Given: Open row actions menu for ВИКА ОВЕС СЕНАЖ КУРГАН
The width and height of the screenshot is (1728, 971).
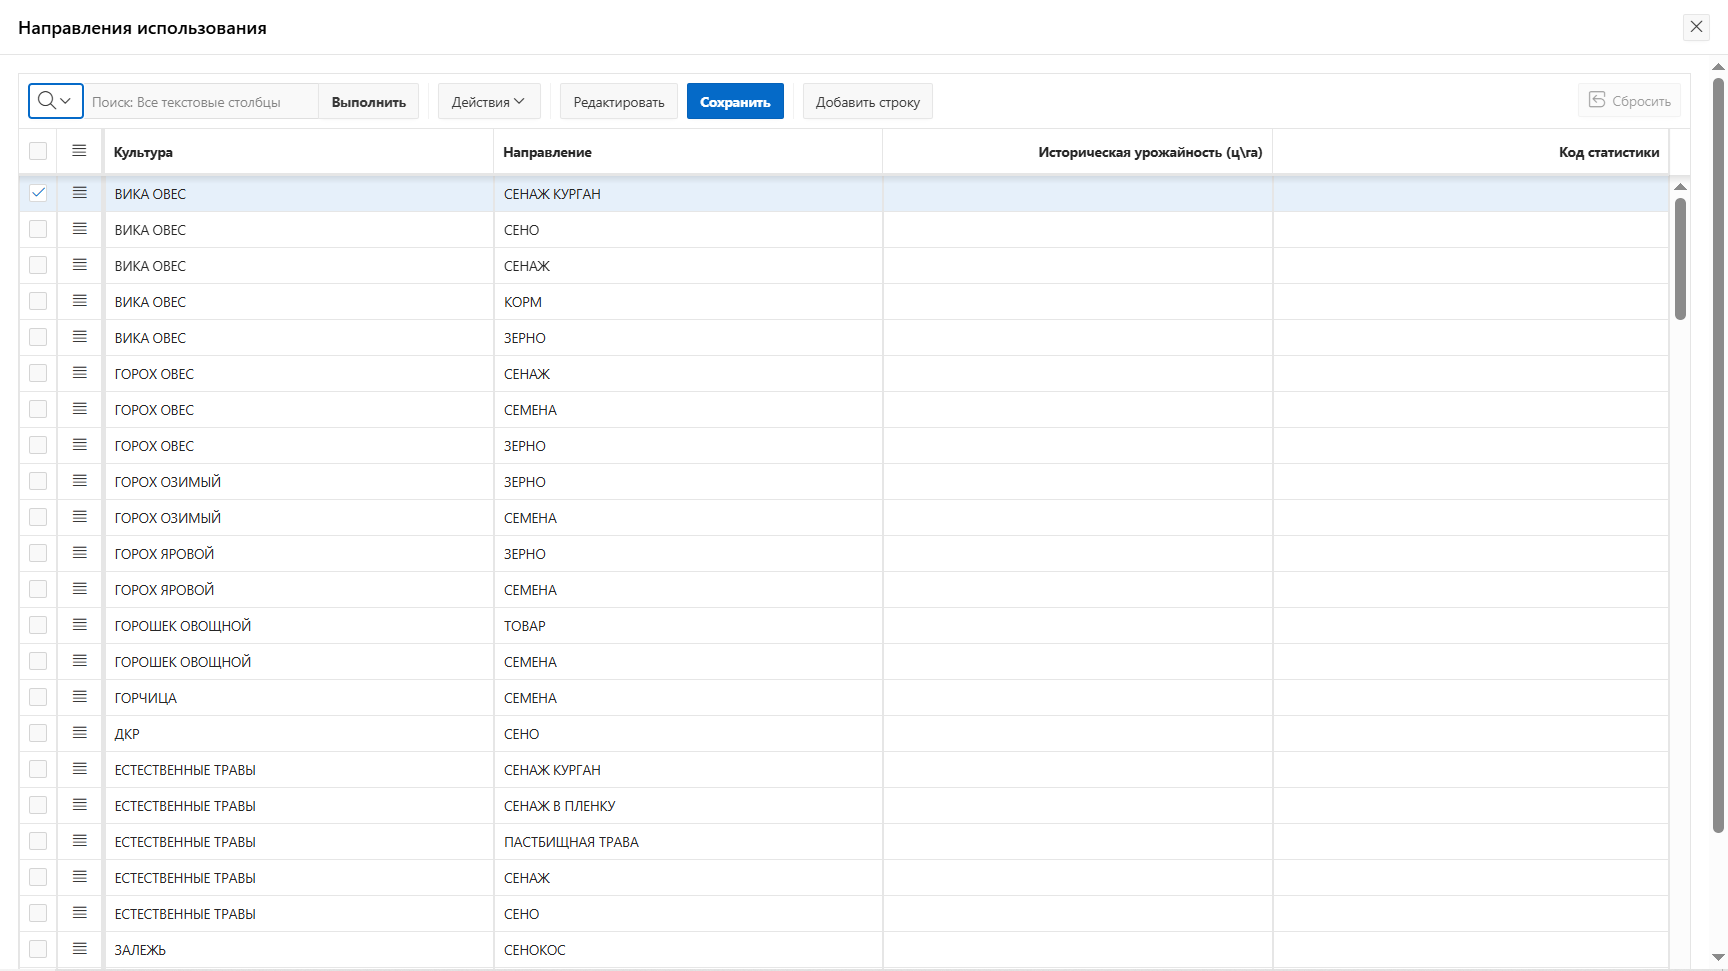Looking at the screenshot, I should coord(80,193).
